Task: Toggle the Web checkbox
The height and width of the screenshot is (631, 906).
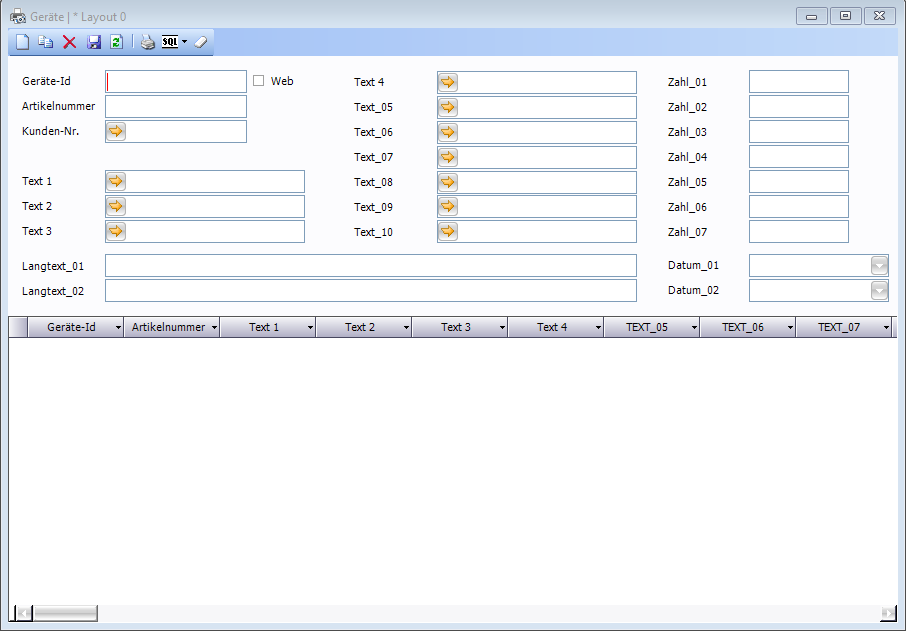Action: coord(259,81)
